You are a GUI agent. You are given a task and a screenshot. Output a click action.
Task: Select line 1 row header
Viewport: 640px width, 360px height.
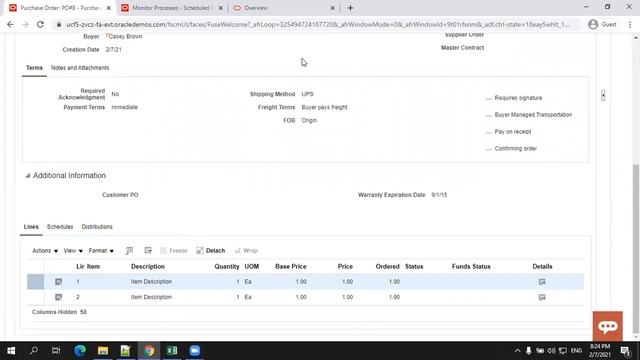[36, 282]
